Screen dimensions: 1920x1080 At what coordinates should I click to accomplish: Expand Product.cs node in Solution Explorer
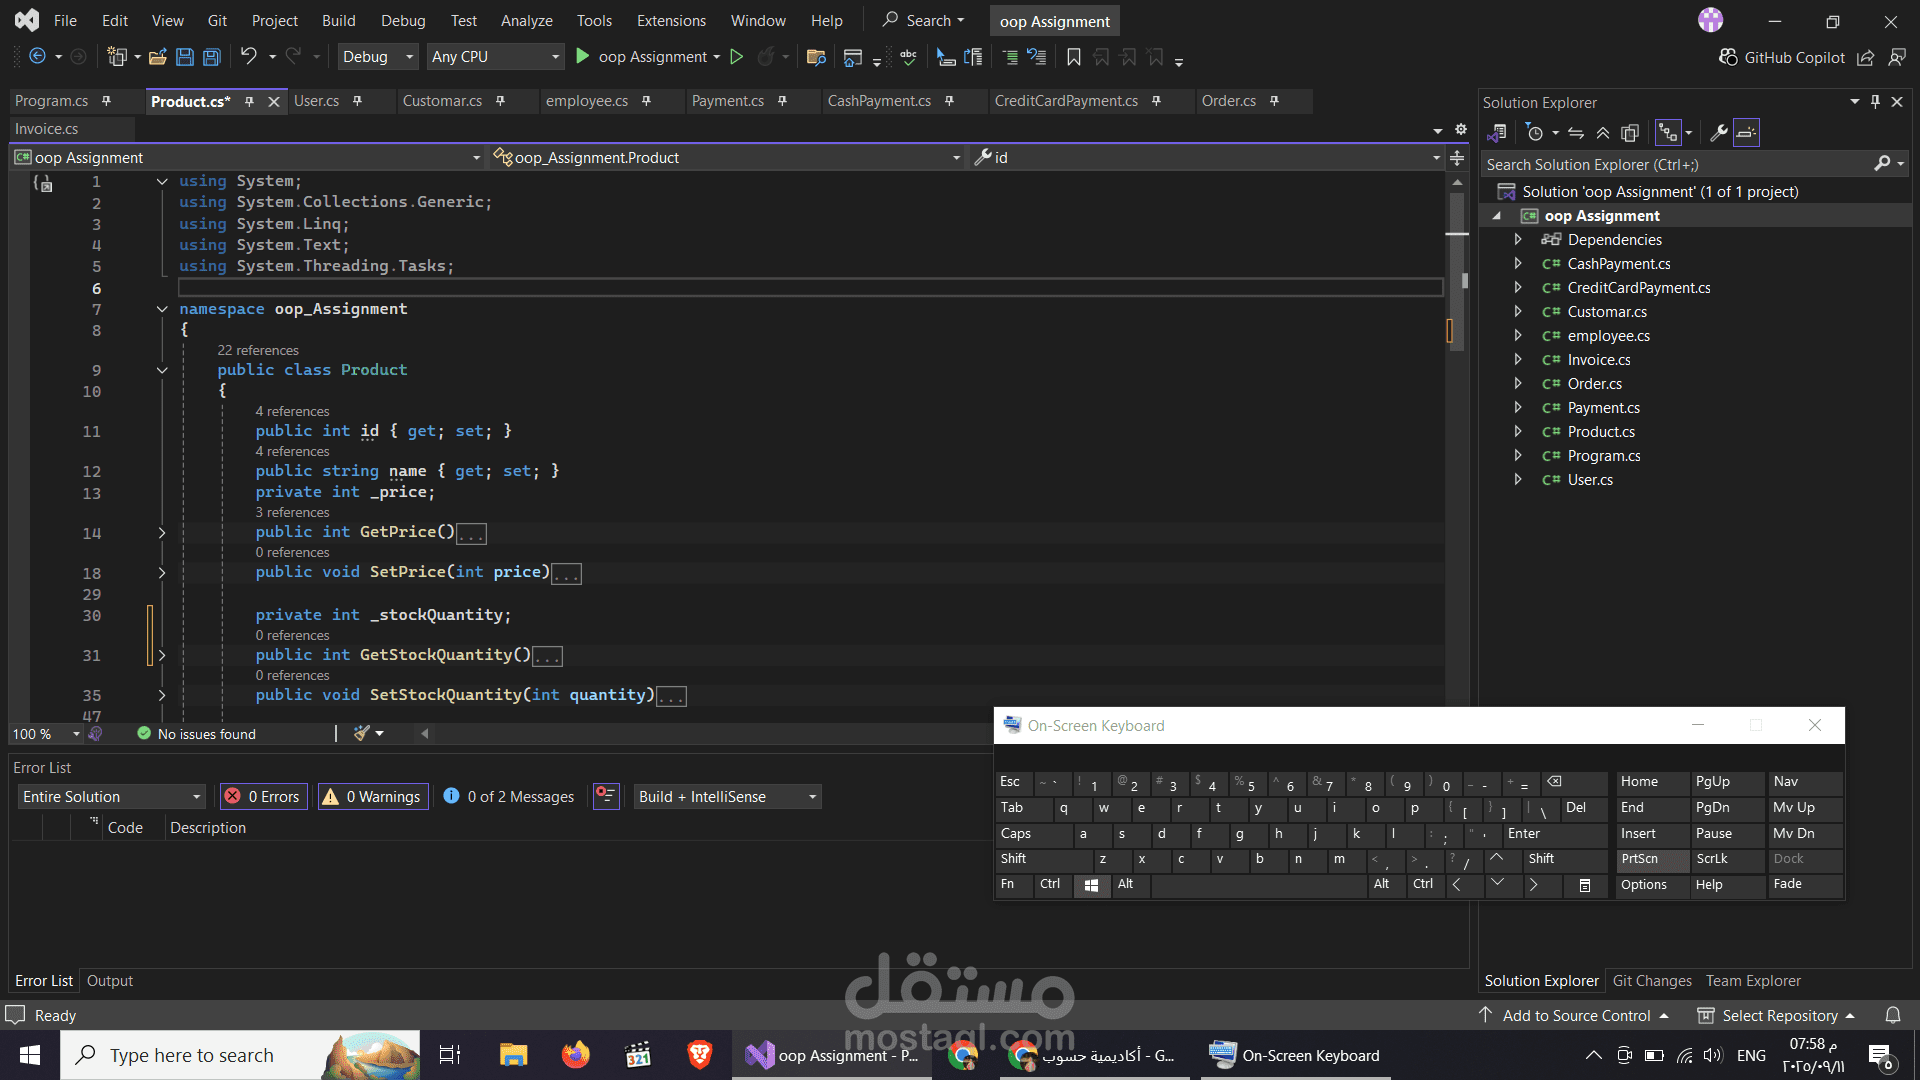click(x=1517, y=432)
